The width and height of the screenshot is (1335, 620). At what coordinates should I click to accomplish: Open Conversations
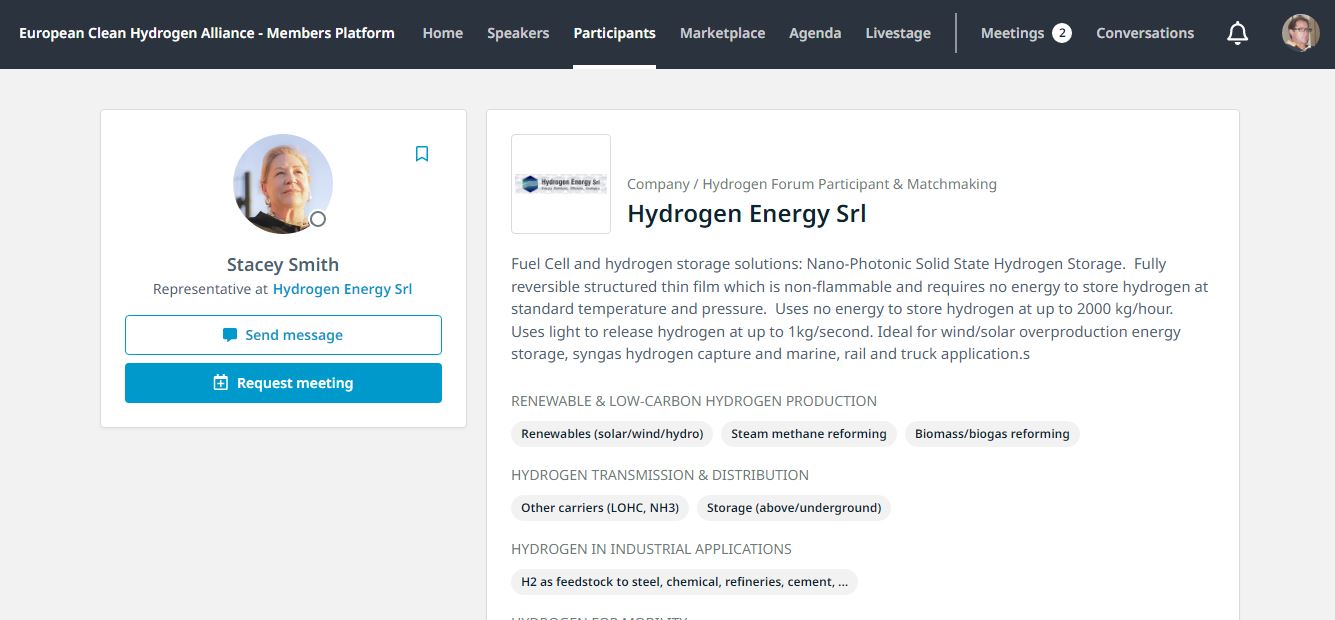1145,33
